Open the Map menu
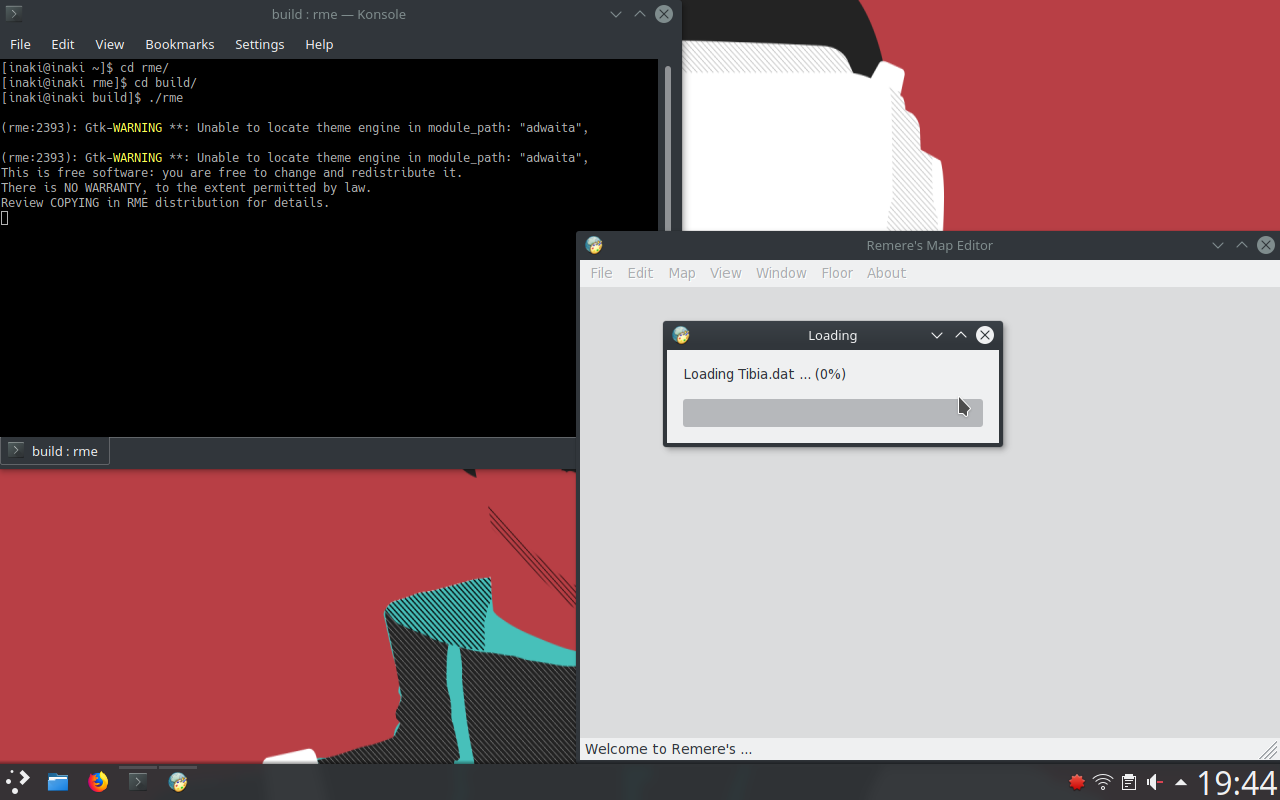Screen dimensions: 1280x800 tap(682, 273)
